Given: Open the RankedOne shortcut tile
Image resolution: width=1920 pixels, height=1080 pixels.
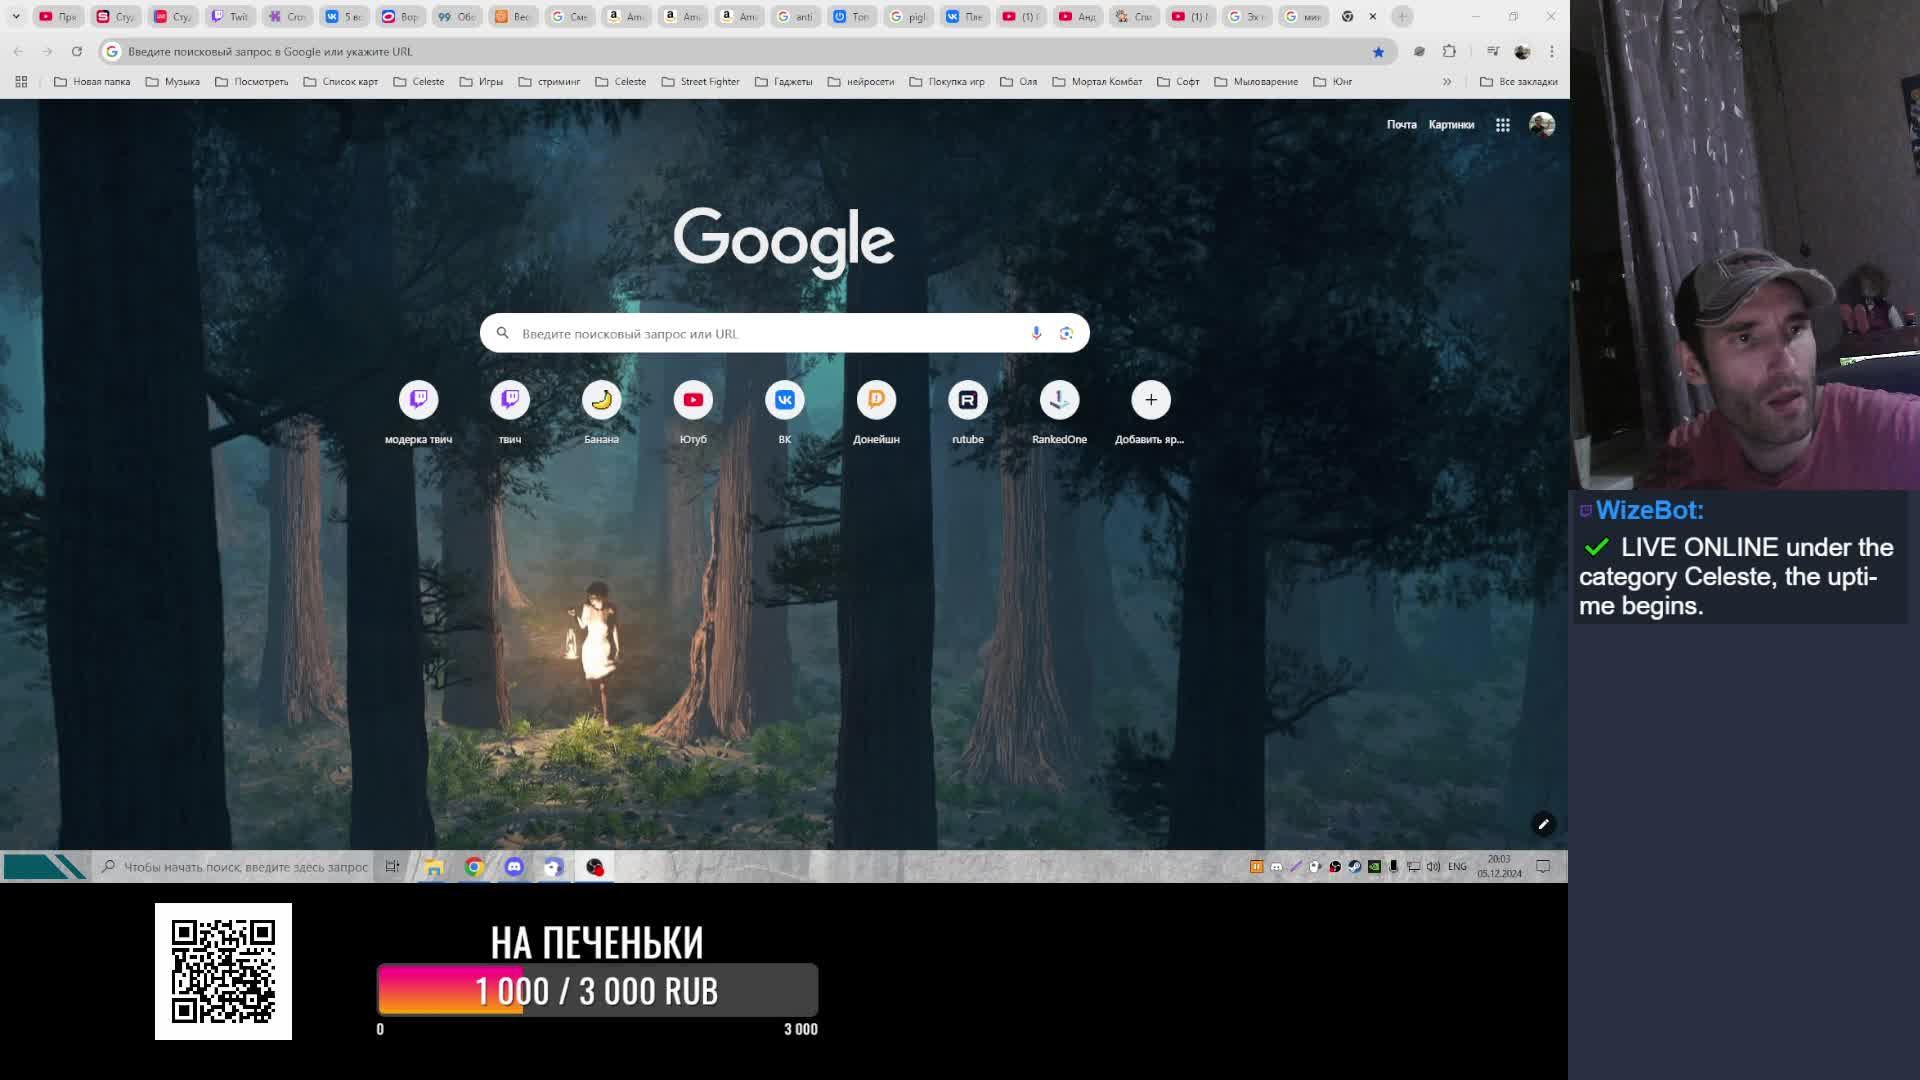Looking at the screenshot, I should (1059, 400).
